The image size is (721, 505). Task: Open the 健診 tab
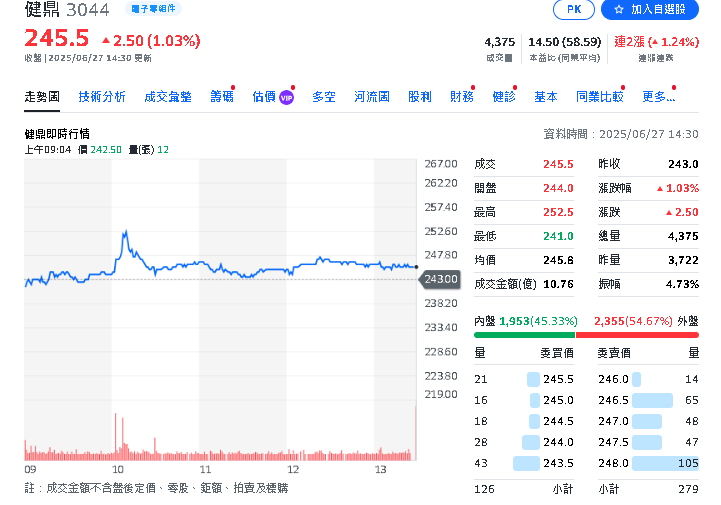[504, 97]
